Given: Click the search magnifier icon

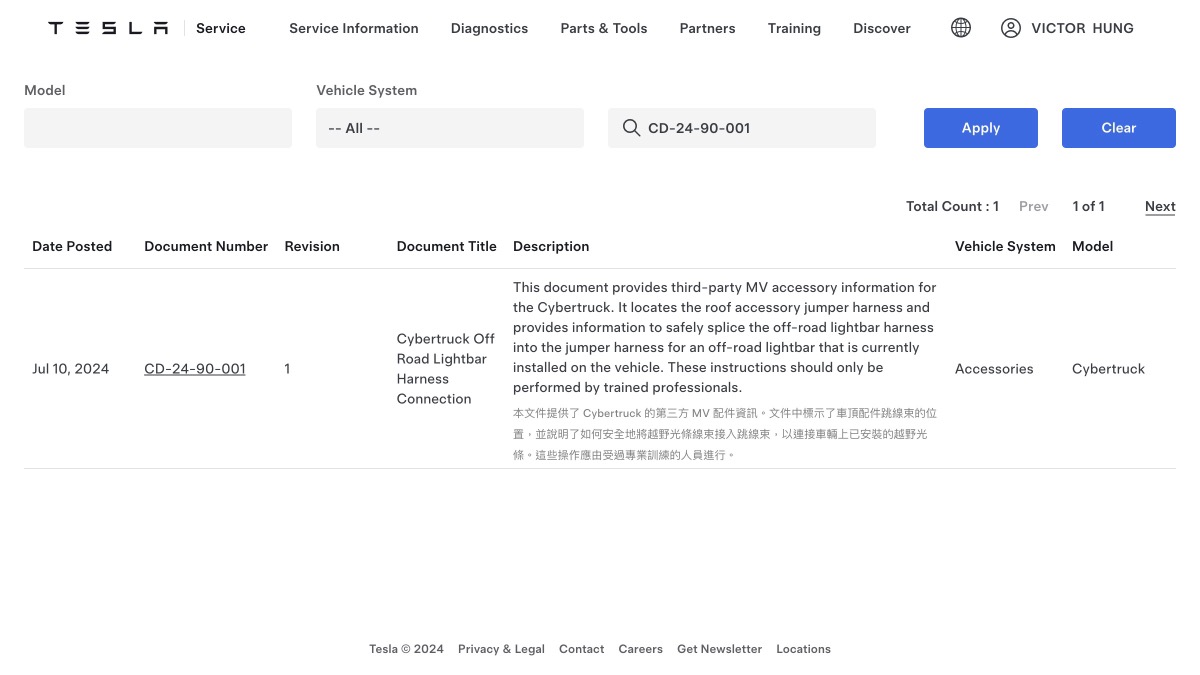Looking at the screenshot, I should point(631,128).
